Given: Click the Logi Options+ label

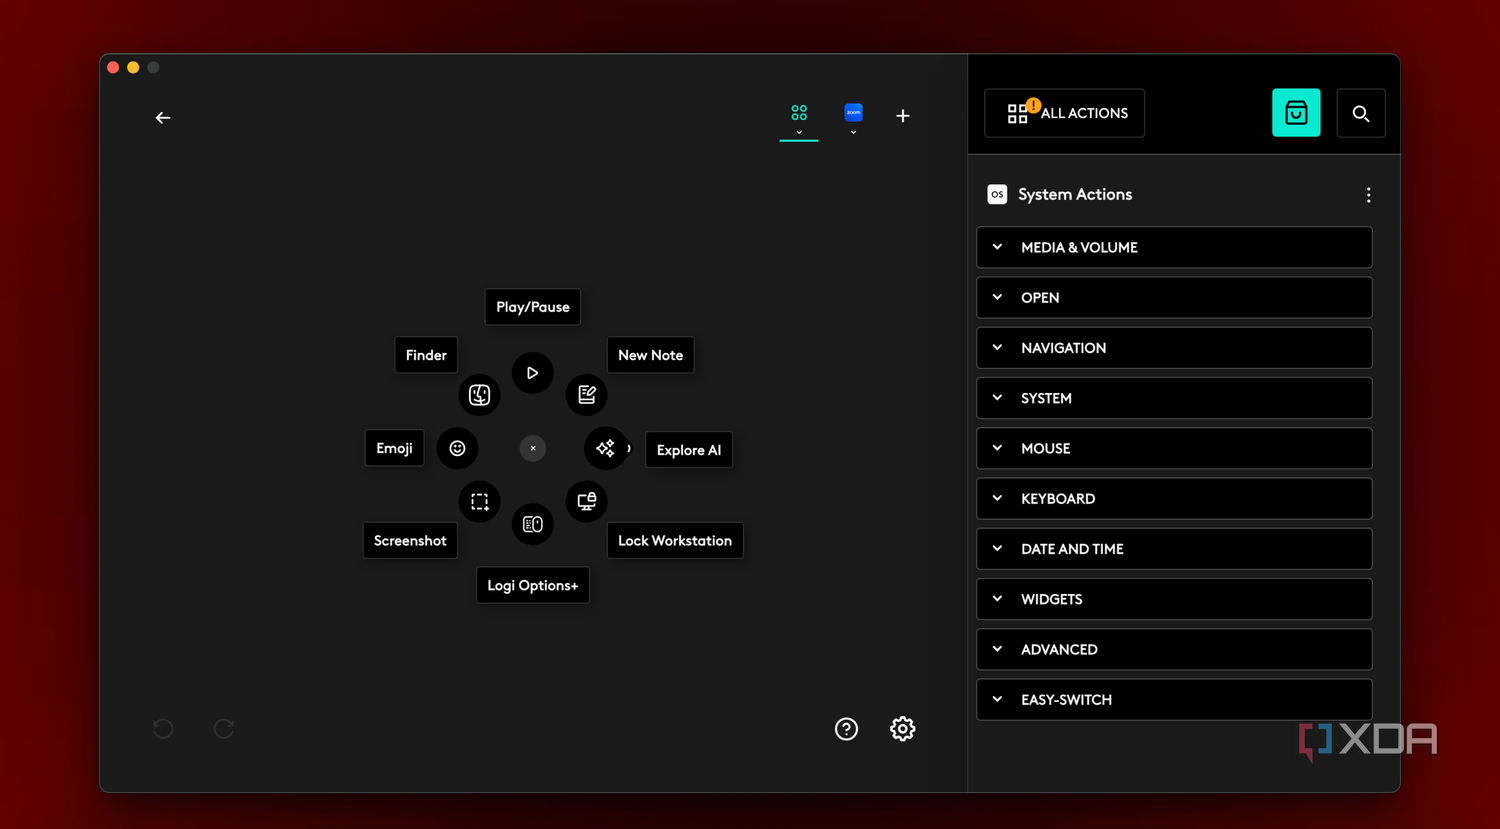Looking at the screenshot, I should 533,586.
